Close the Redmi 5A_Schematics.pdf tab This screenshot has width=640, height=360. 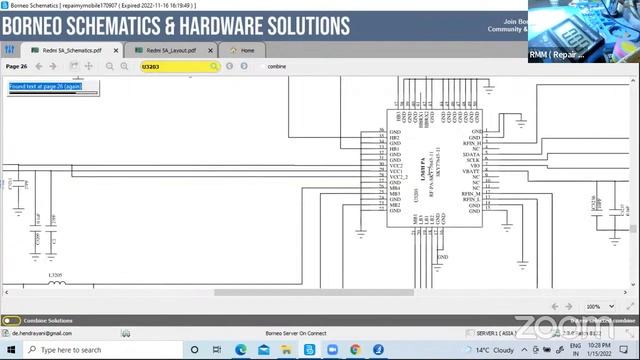pos(116,50)
